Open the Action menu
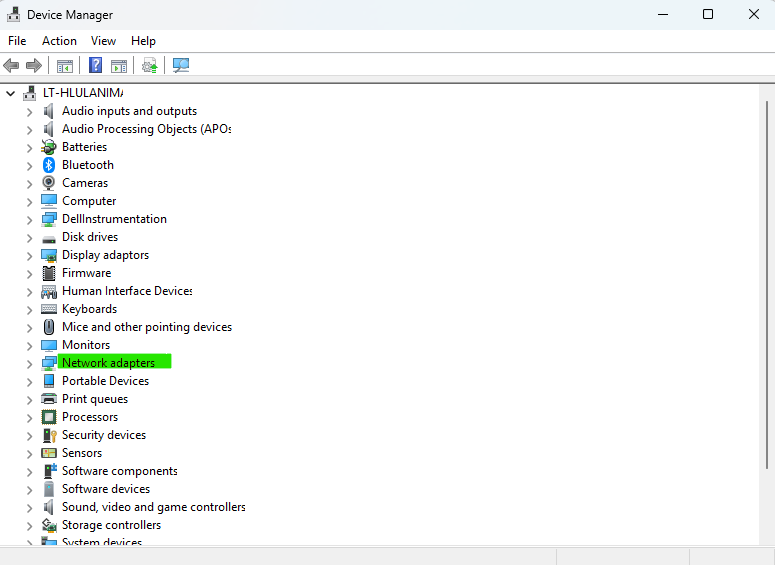This screenshot has height=565, width=775. pyautogui.click(x=59, y=41)
